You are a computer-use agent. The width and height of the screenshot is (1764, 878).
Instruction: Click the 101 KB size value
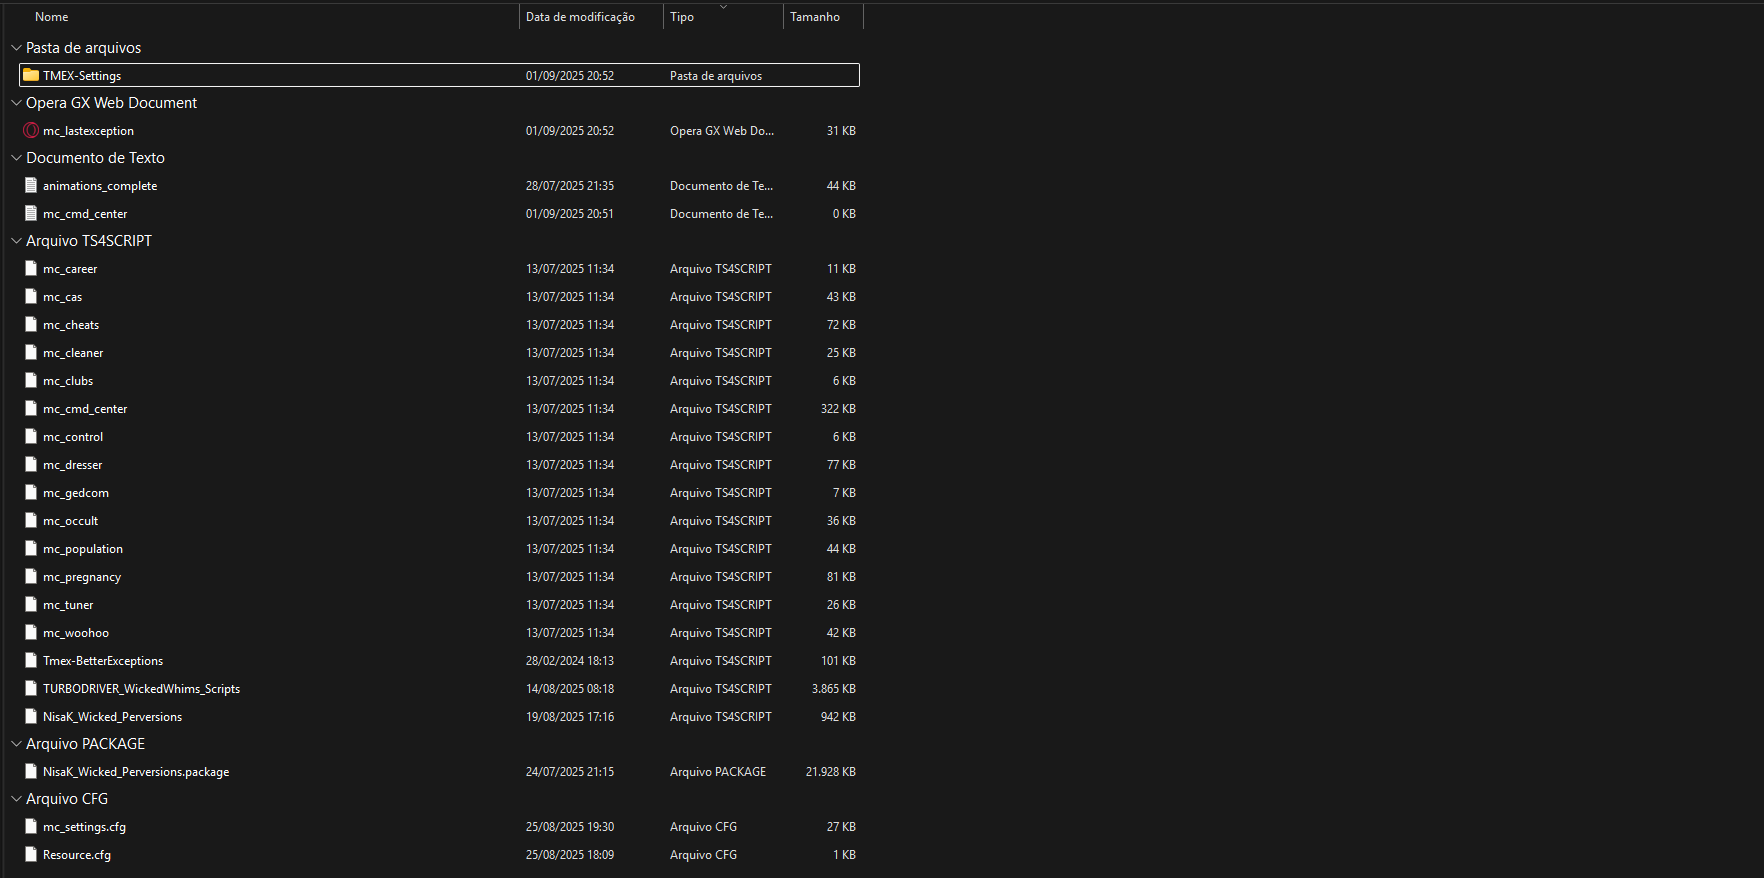click(x=838, y=661)
